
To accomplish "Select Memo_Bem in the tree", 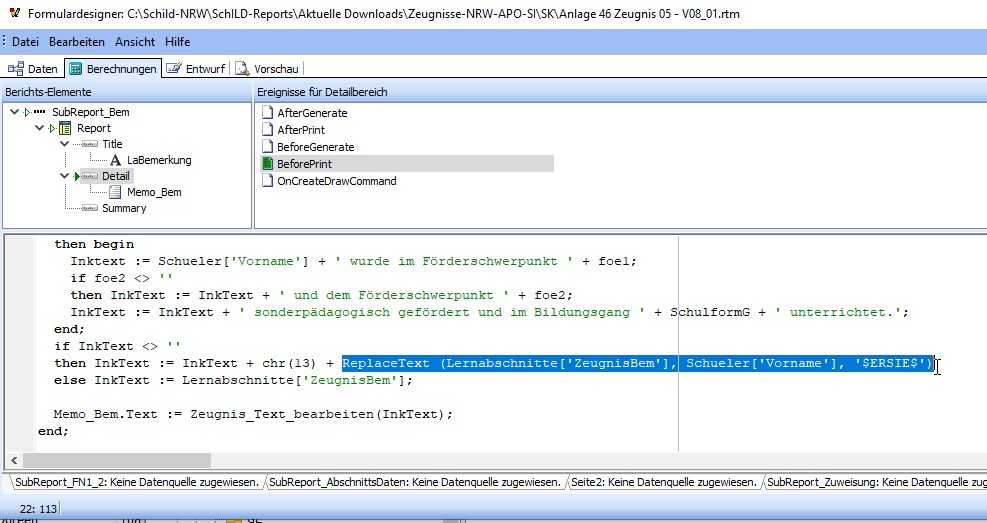I will point(154,193).
